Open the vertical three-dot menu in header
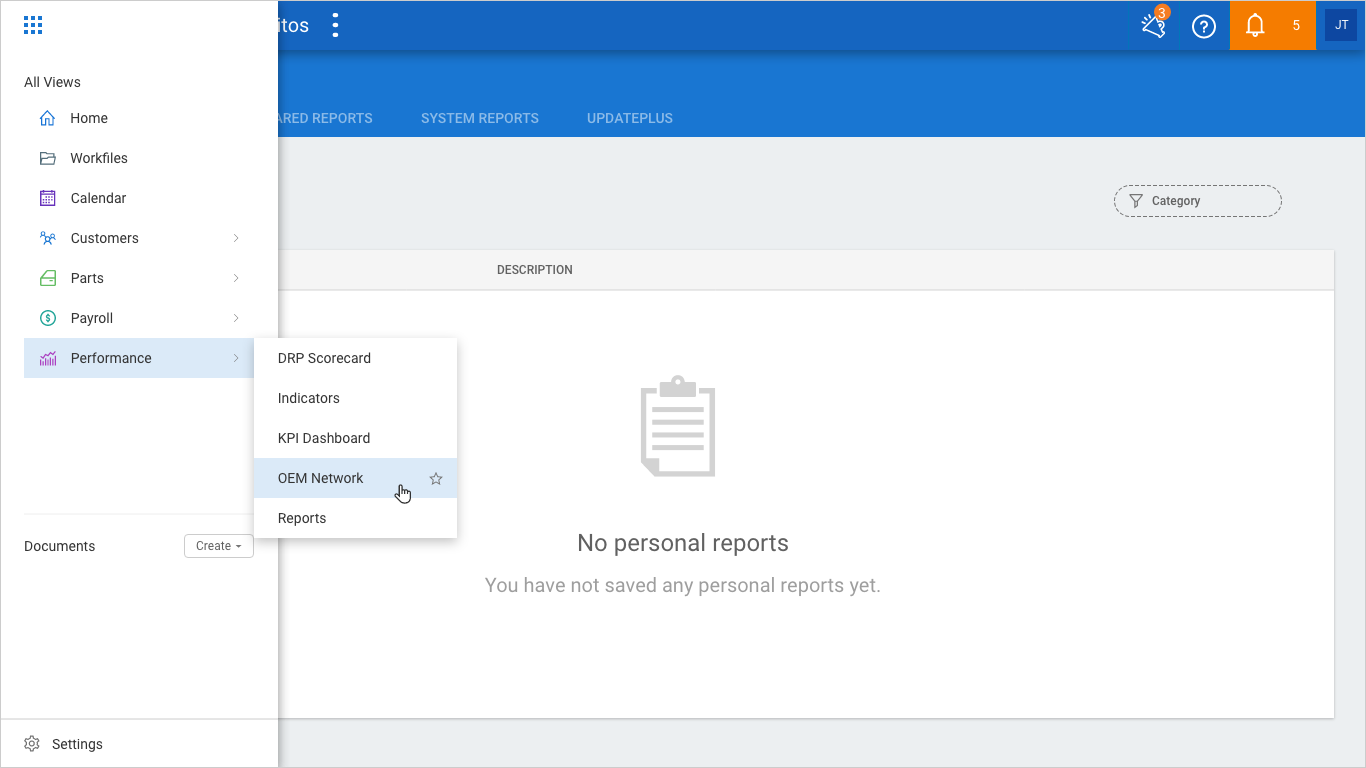 [335, 25]
